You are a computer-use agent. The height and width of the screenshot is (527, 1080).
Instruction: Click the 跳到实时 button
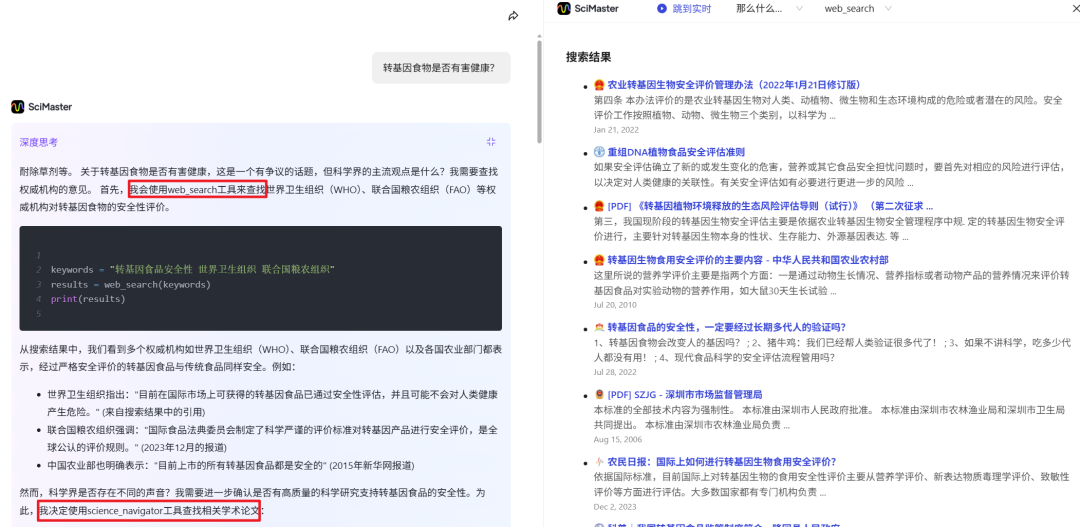(684, 8)
